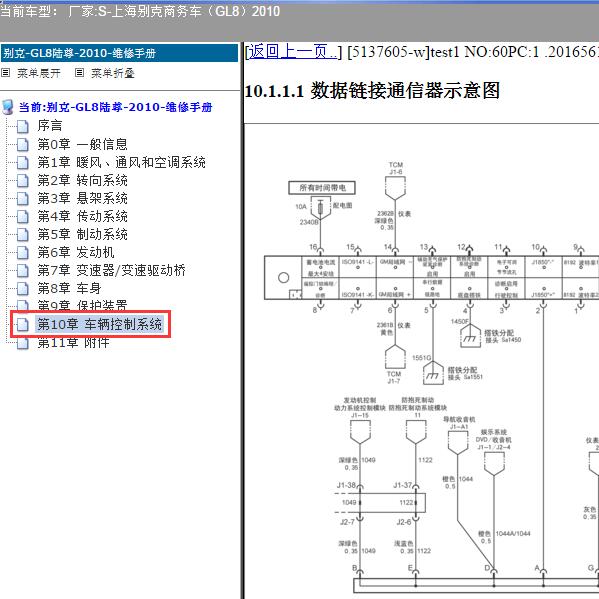
Task: Open 第6章 发动机
Action: coord(76,252)
